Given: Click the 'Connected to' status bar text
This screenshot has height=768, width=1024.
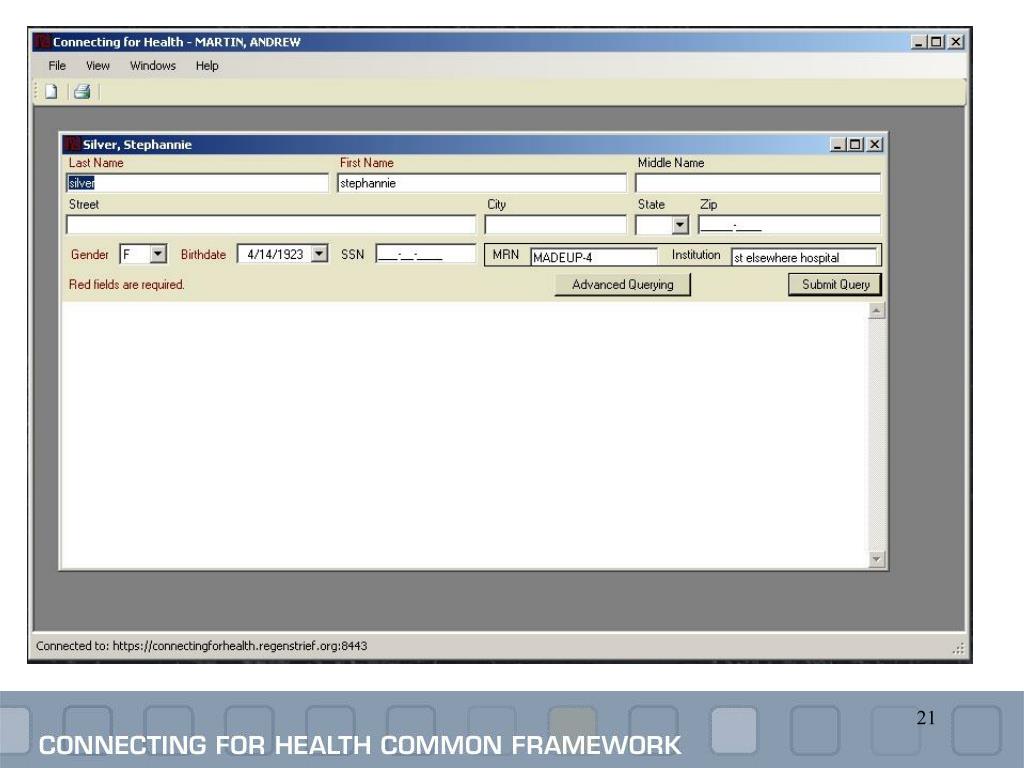Looking at the screenshot, I should click(x=202, y=646).
